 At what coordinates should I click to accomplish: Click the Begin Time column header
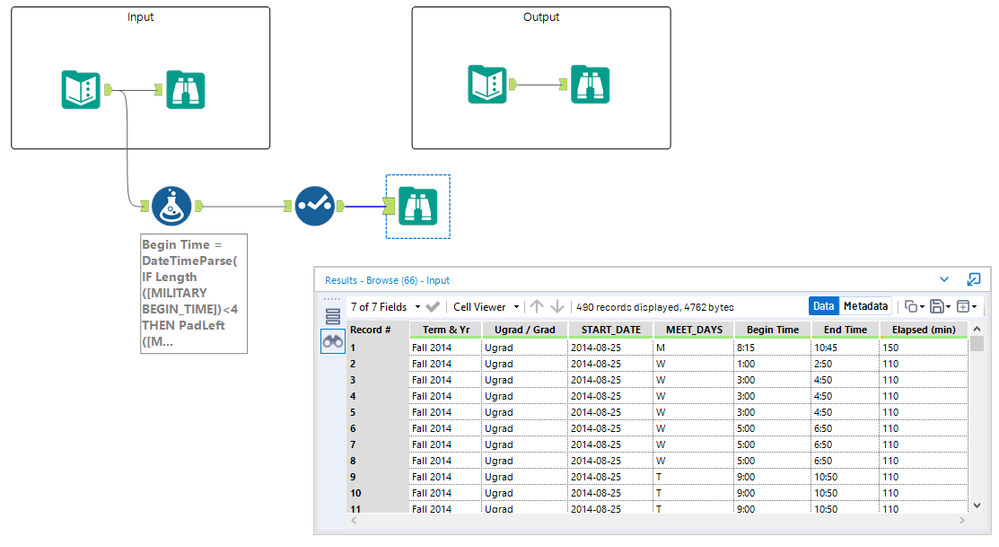(772, 330)
